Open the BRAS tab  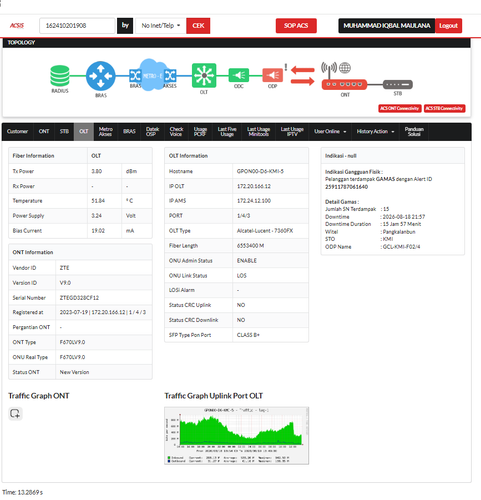(x=129, y=132)
